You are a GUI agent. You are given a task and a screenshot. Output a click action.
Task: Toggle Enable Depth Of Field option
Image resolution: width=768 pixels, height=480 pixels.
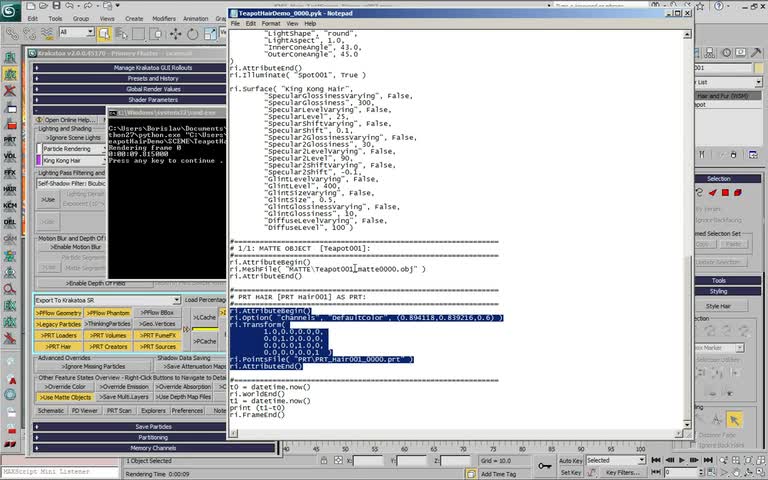pos(96,283)
